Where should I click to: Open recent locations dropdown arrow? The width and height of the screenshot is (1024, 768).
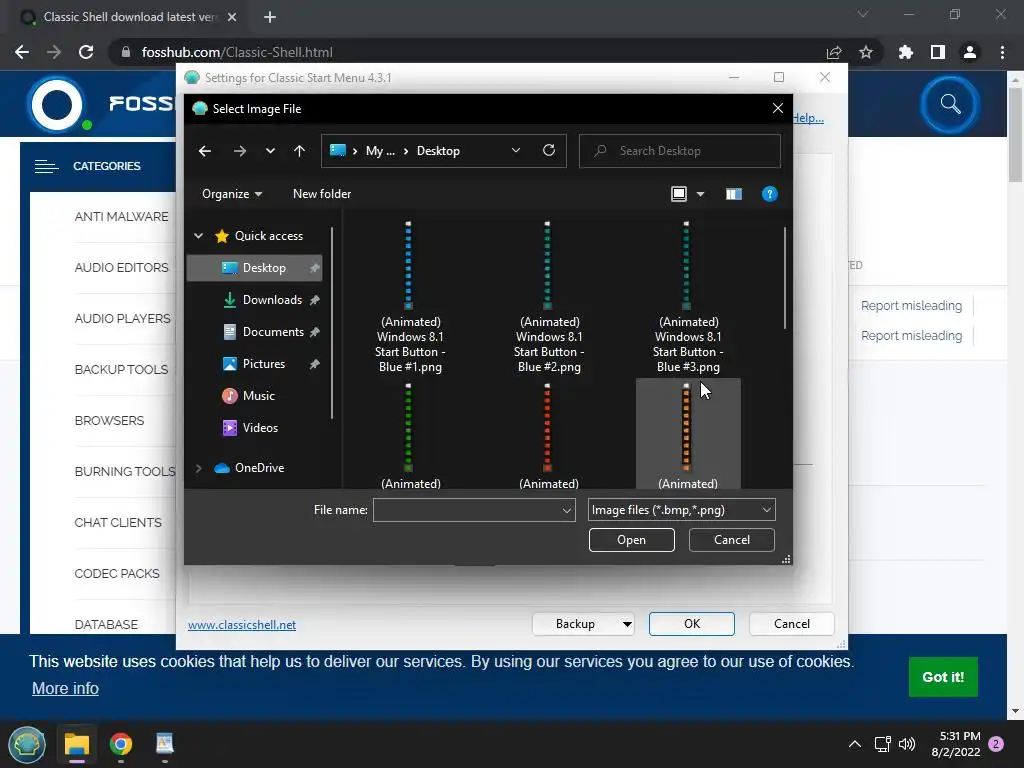270,151
